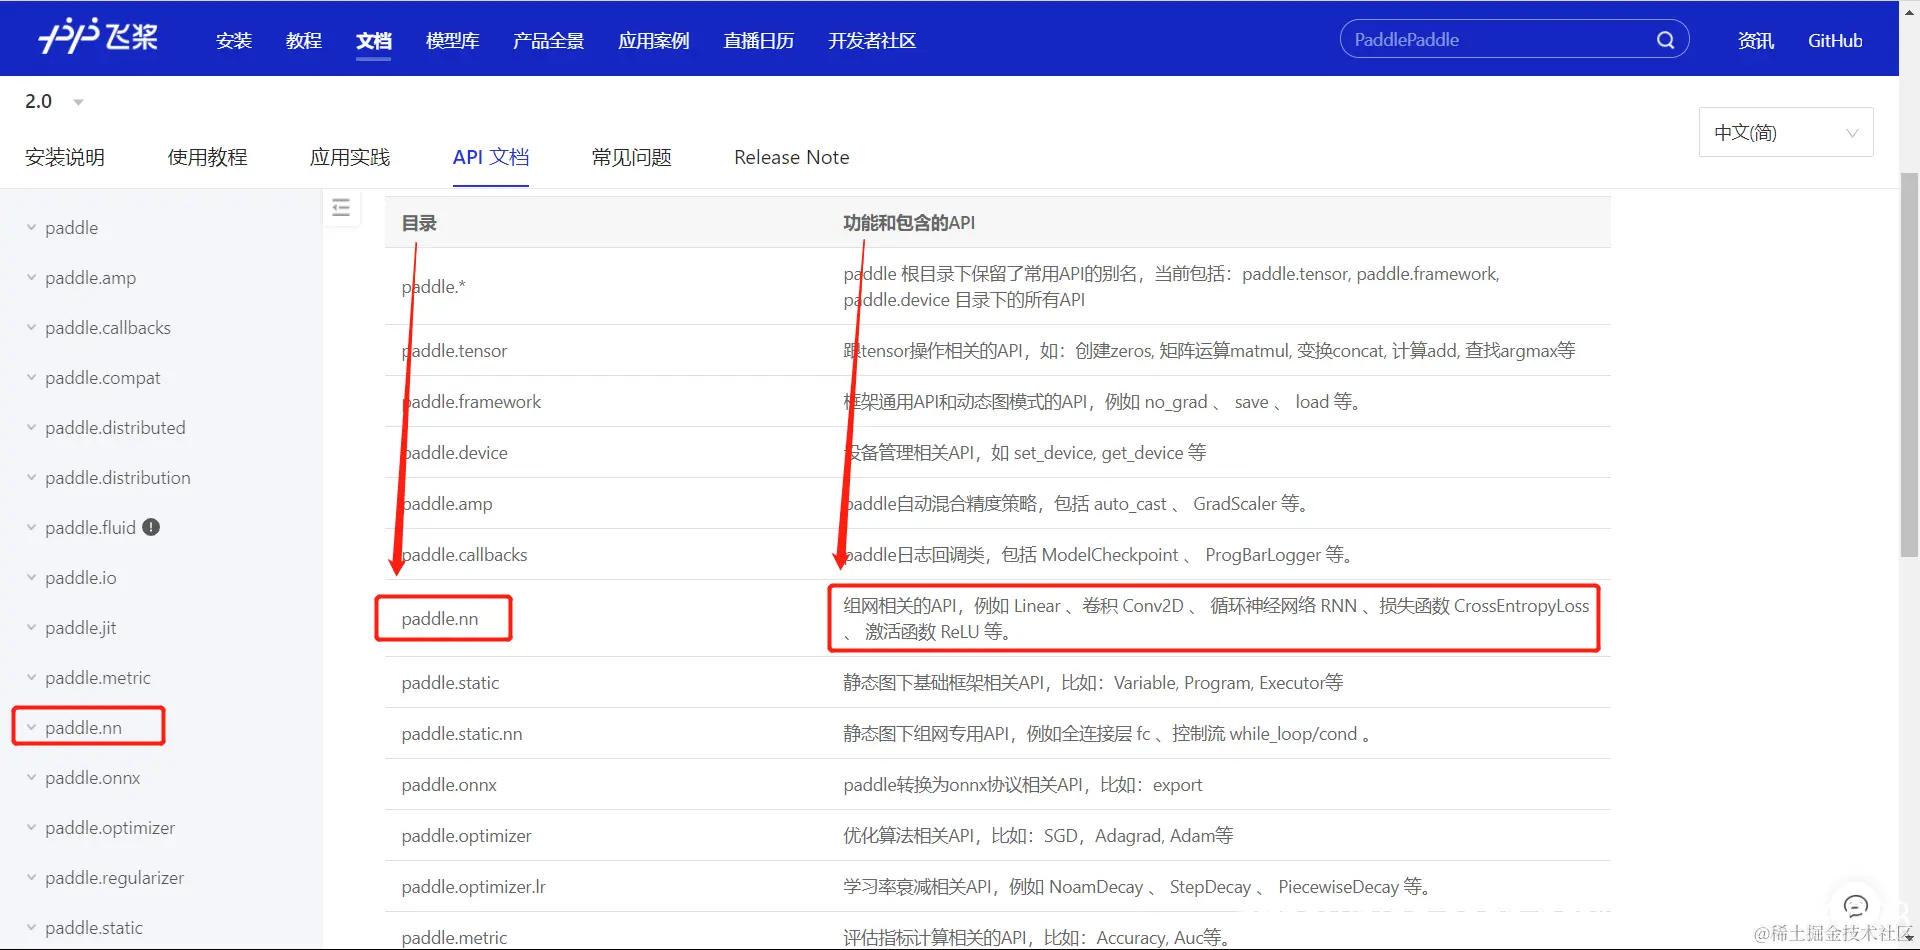
Task: Click the search magnifier icon
Action: (x=1664, y=39)
